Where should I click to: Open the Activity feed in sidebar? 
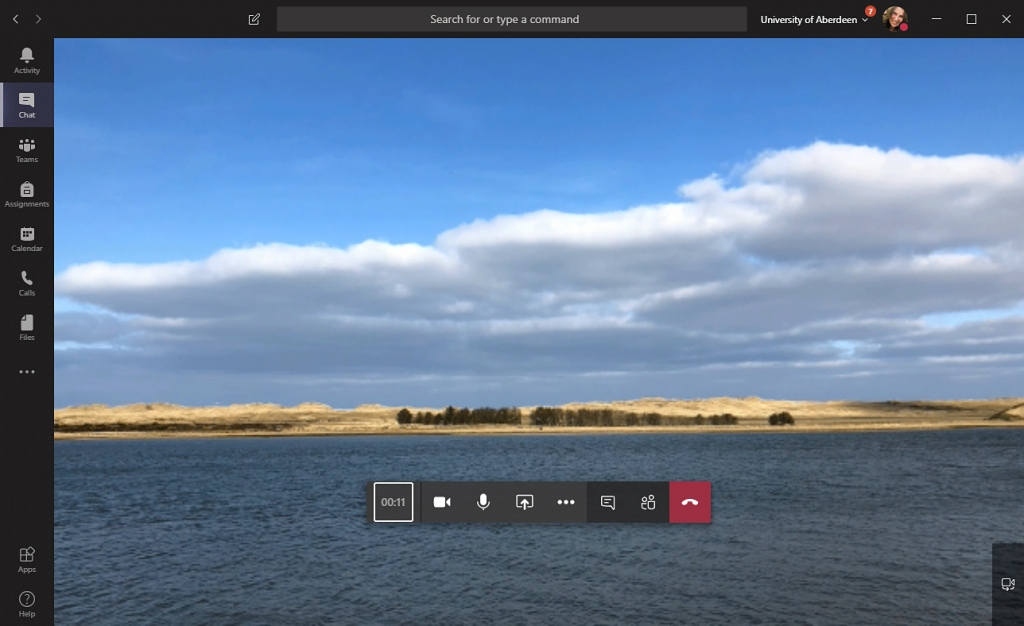point(27,60)
